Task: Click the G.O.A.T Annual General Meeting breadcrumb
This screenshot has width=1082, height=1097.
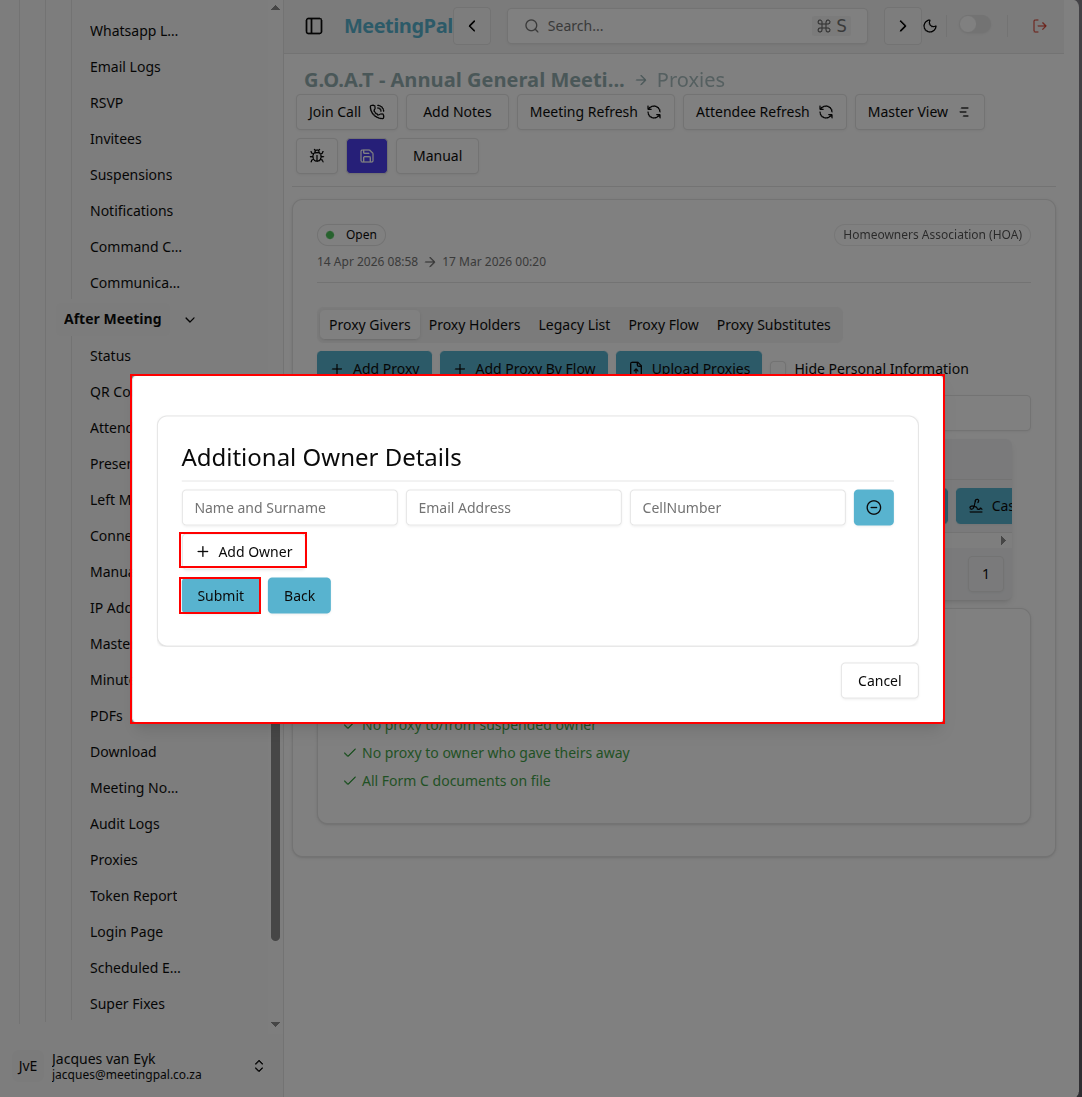Action: (464, 80)
